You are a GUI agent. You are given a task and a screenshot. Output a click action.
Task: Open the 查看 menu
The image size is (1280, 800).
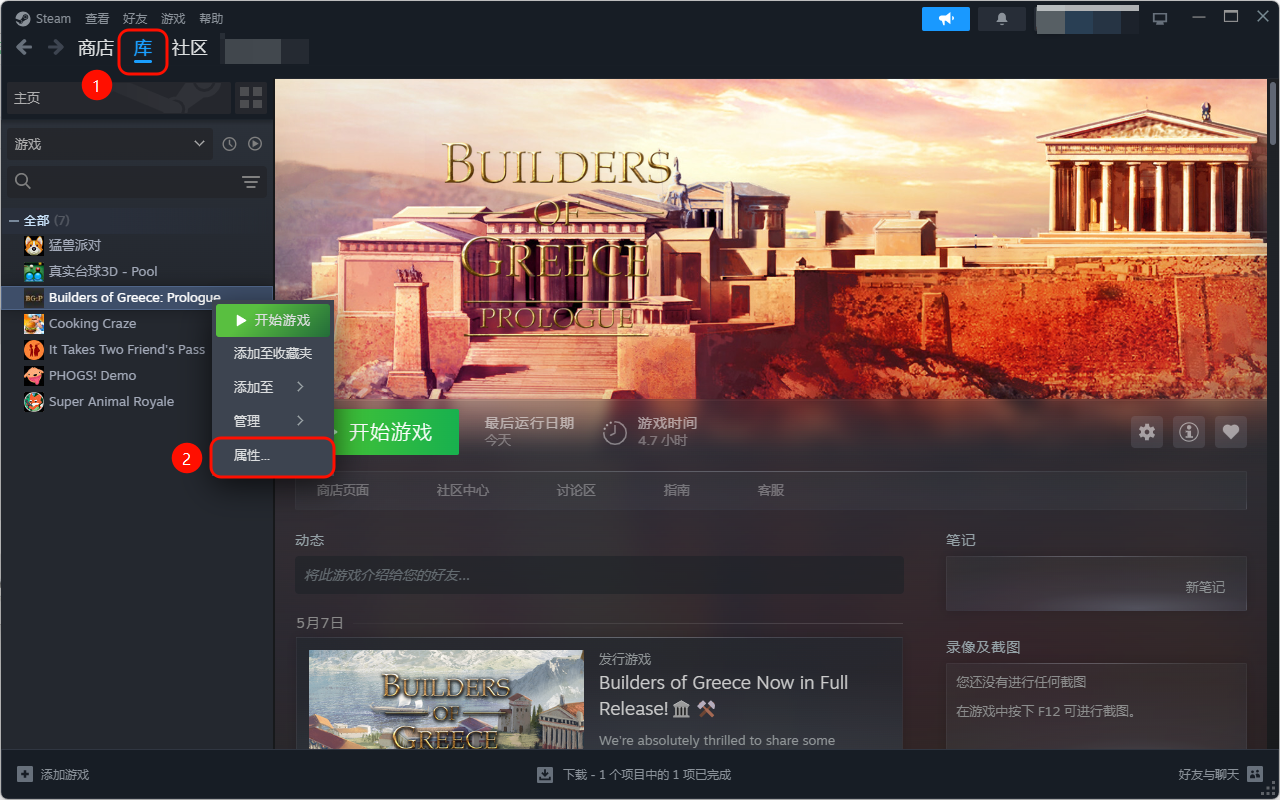click(x=97, y=18)
